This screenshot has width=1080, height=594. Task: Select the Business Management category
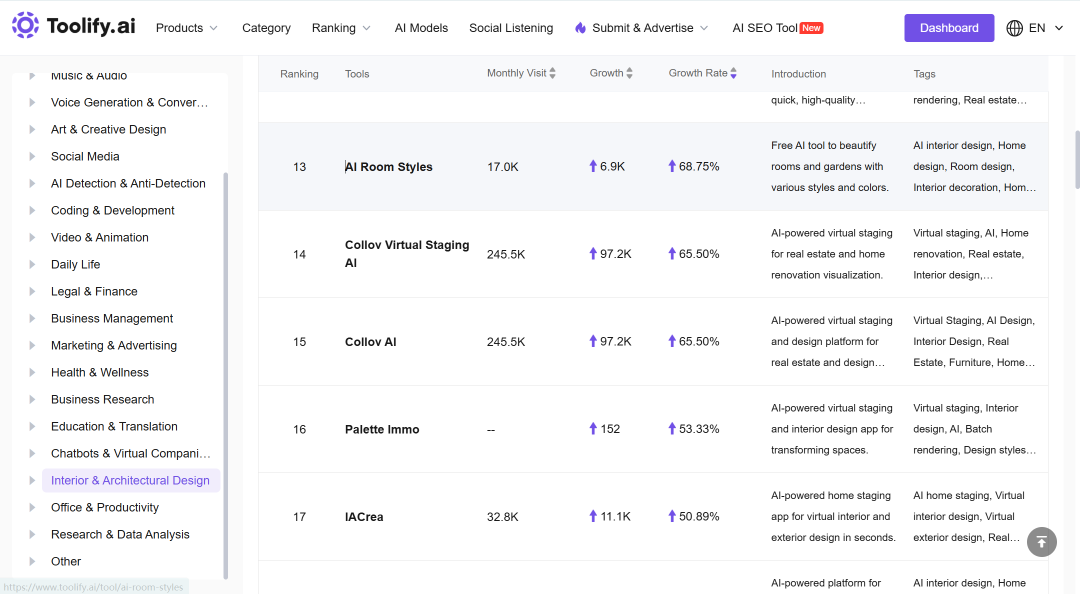click(x=112, y=318)
